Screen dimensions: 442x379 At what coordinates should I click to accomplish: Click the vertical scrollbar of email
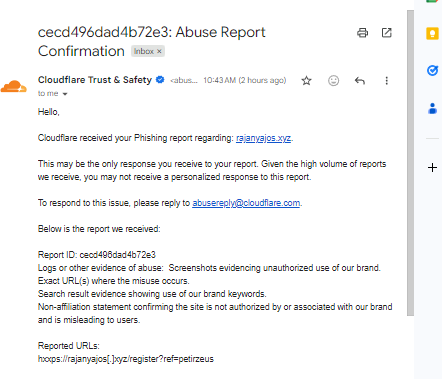pos(410,163)
